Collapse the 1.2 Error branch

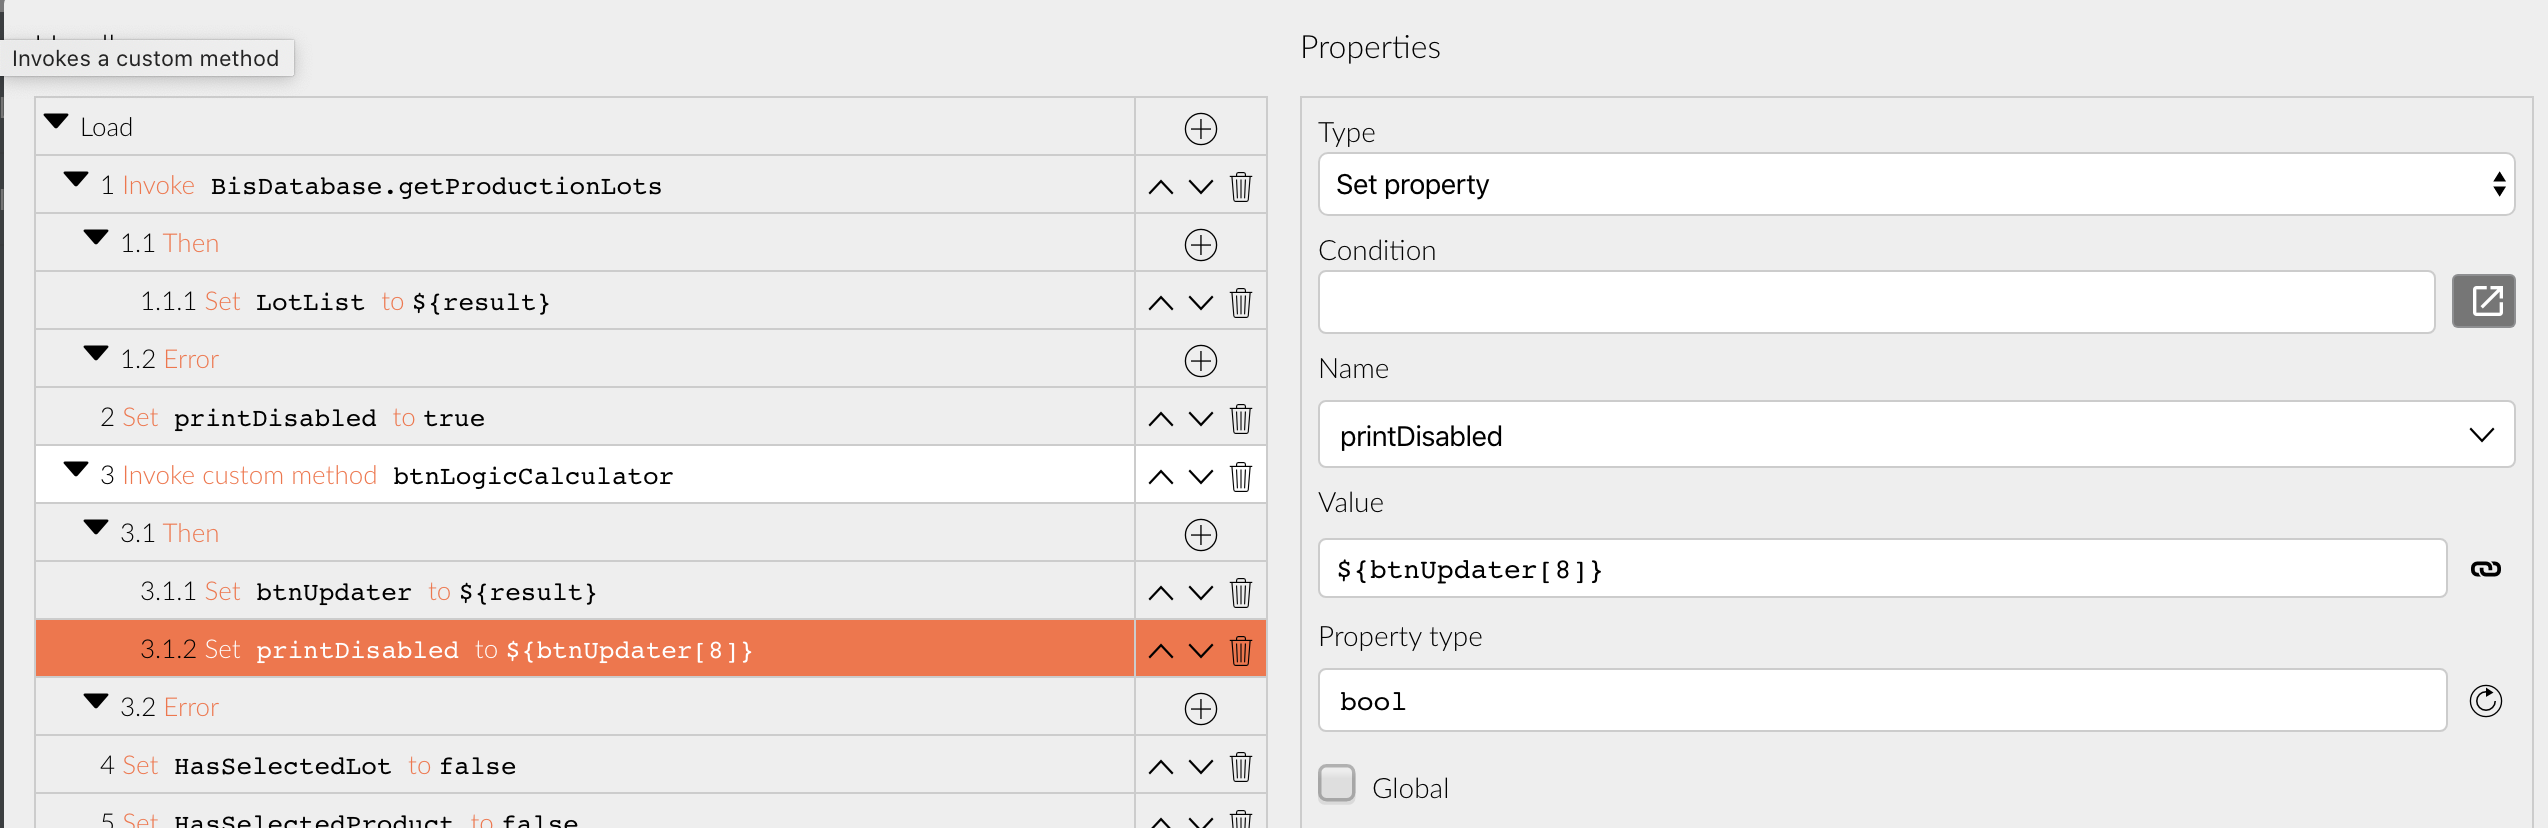96,354
